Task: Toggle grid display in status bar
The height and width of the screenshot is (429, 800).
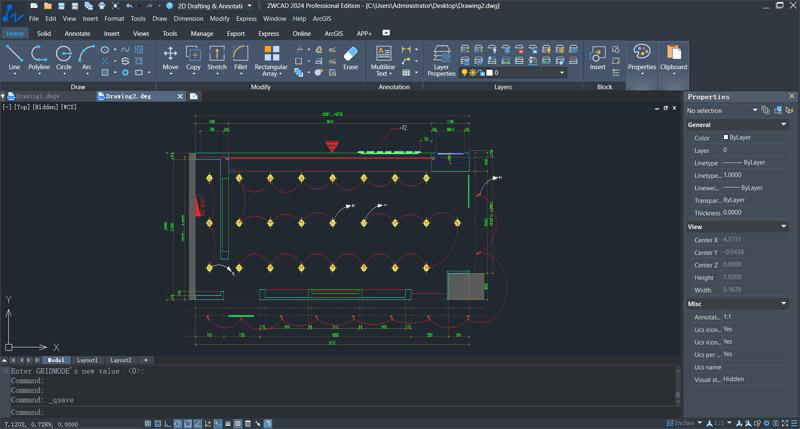Action: (x=158, y=423)
